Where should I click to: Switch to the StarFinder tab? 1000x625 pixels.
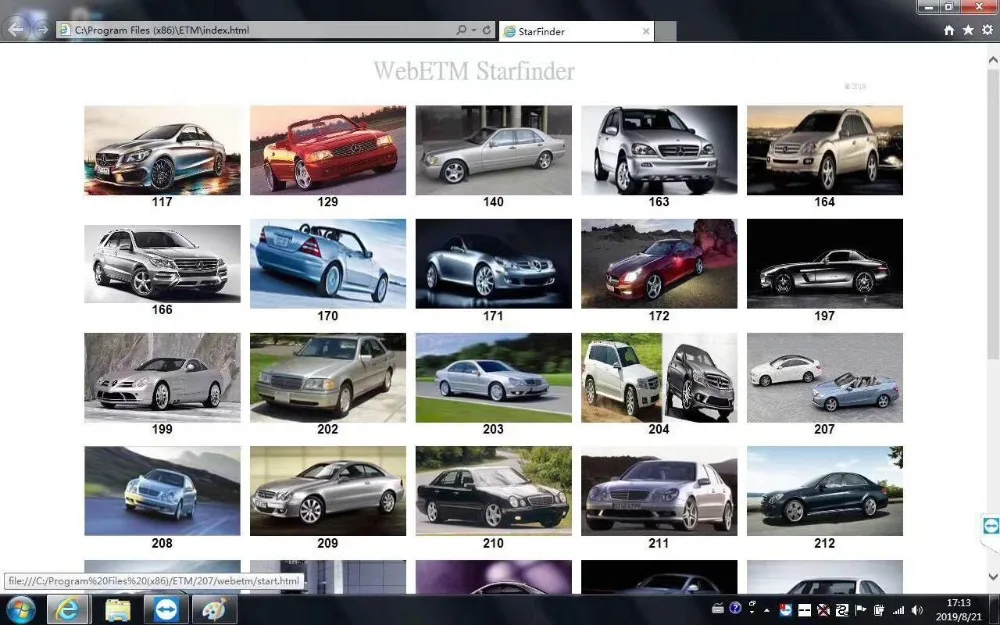click(x=576, y=31)
